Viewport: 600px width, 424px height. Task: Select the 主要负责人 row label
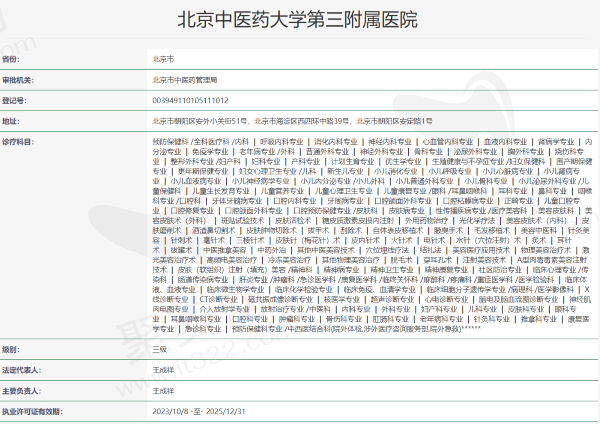(21, 391)
